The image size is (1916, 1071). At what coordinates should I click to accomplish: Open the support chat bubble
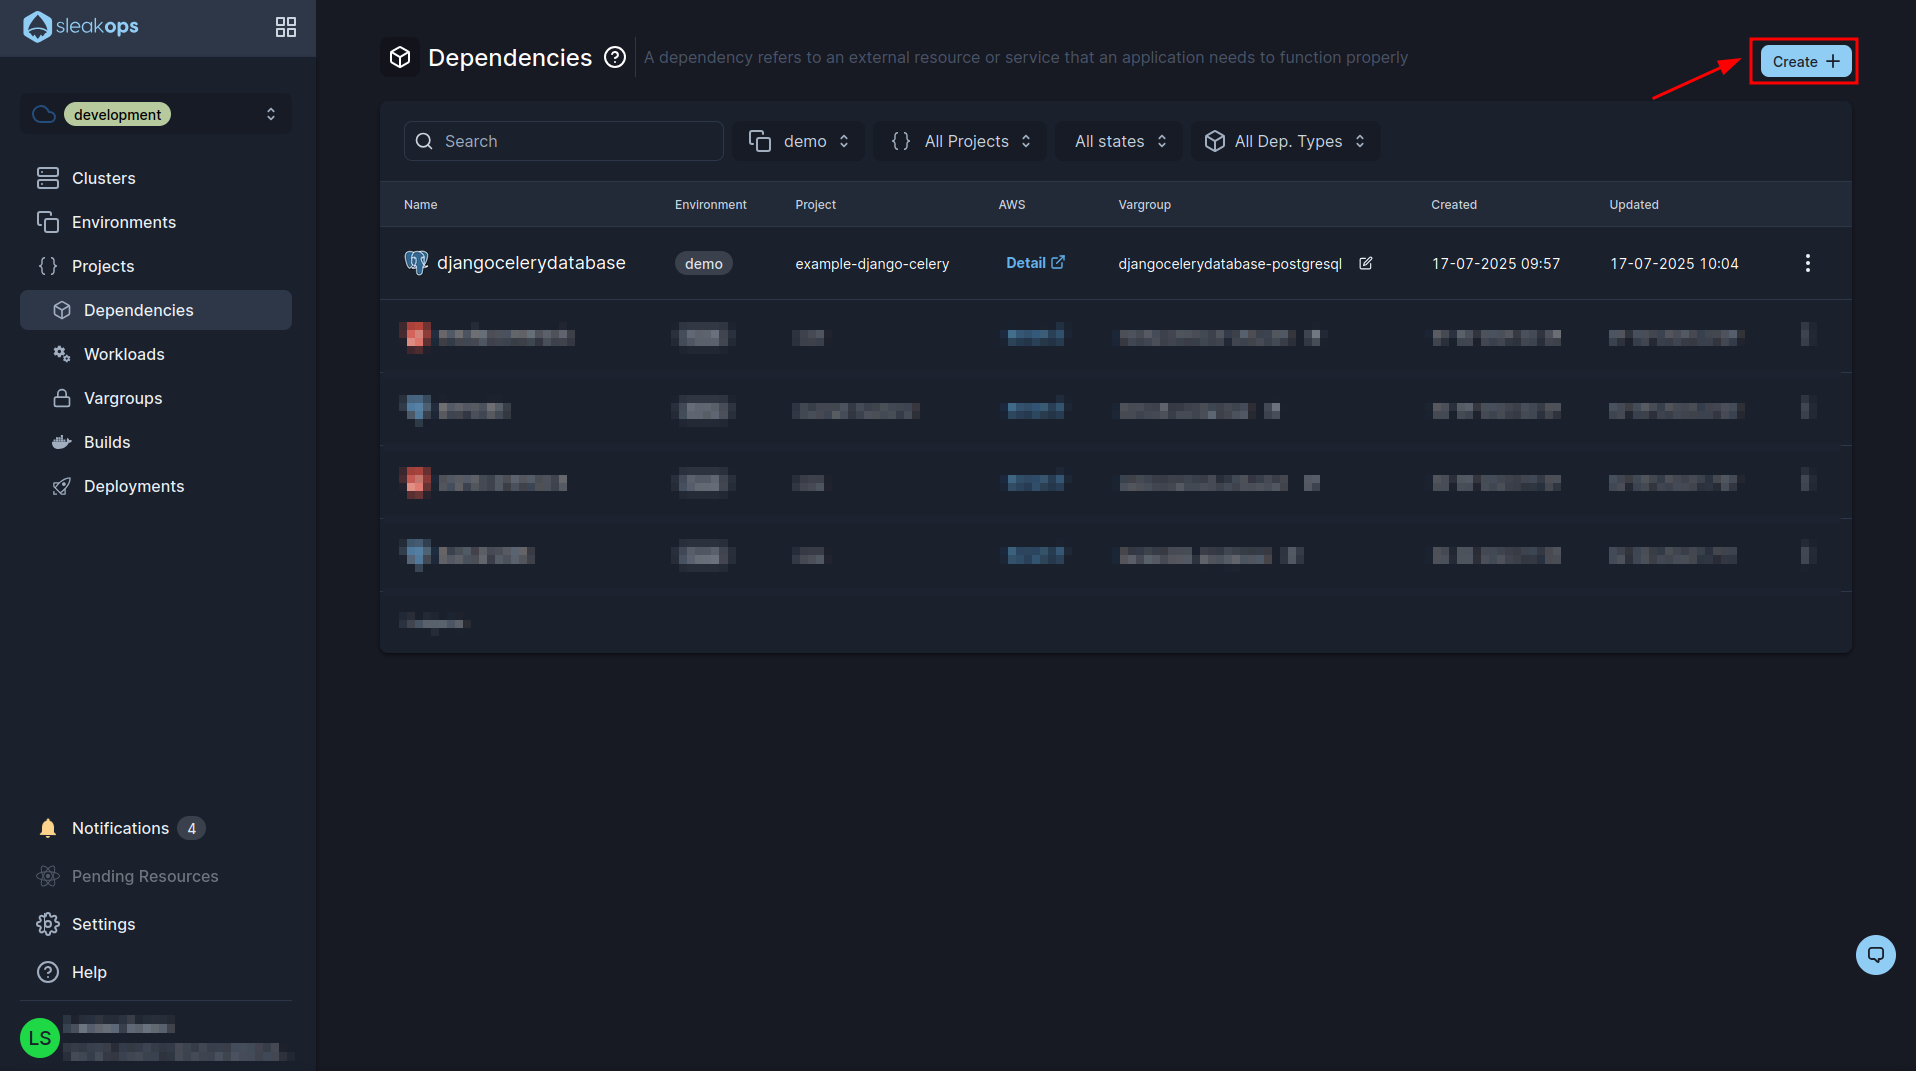(x=1876, y=955)
